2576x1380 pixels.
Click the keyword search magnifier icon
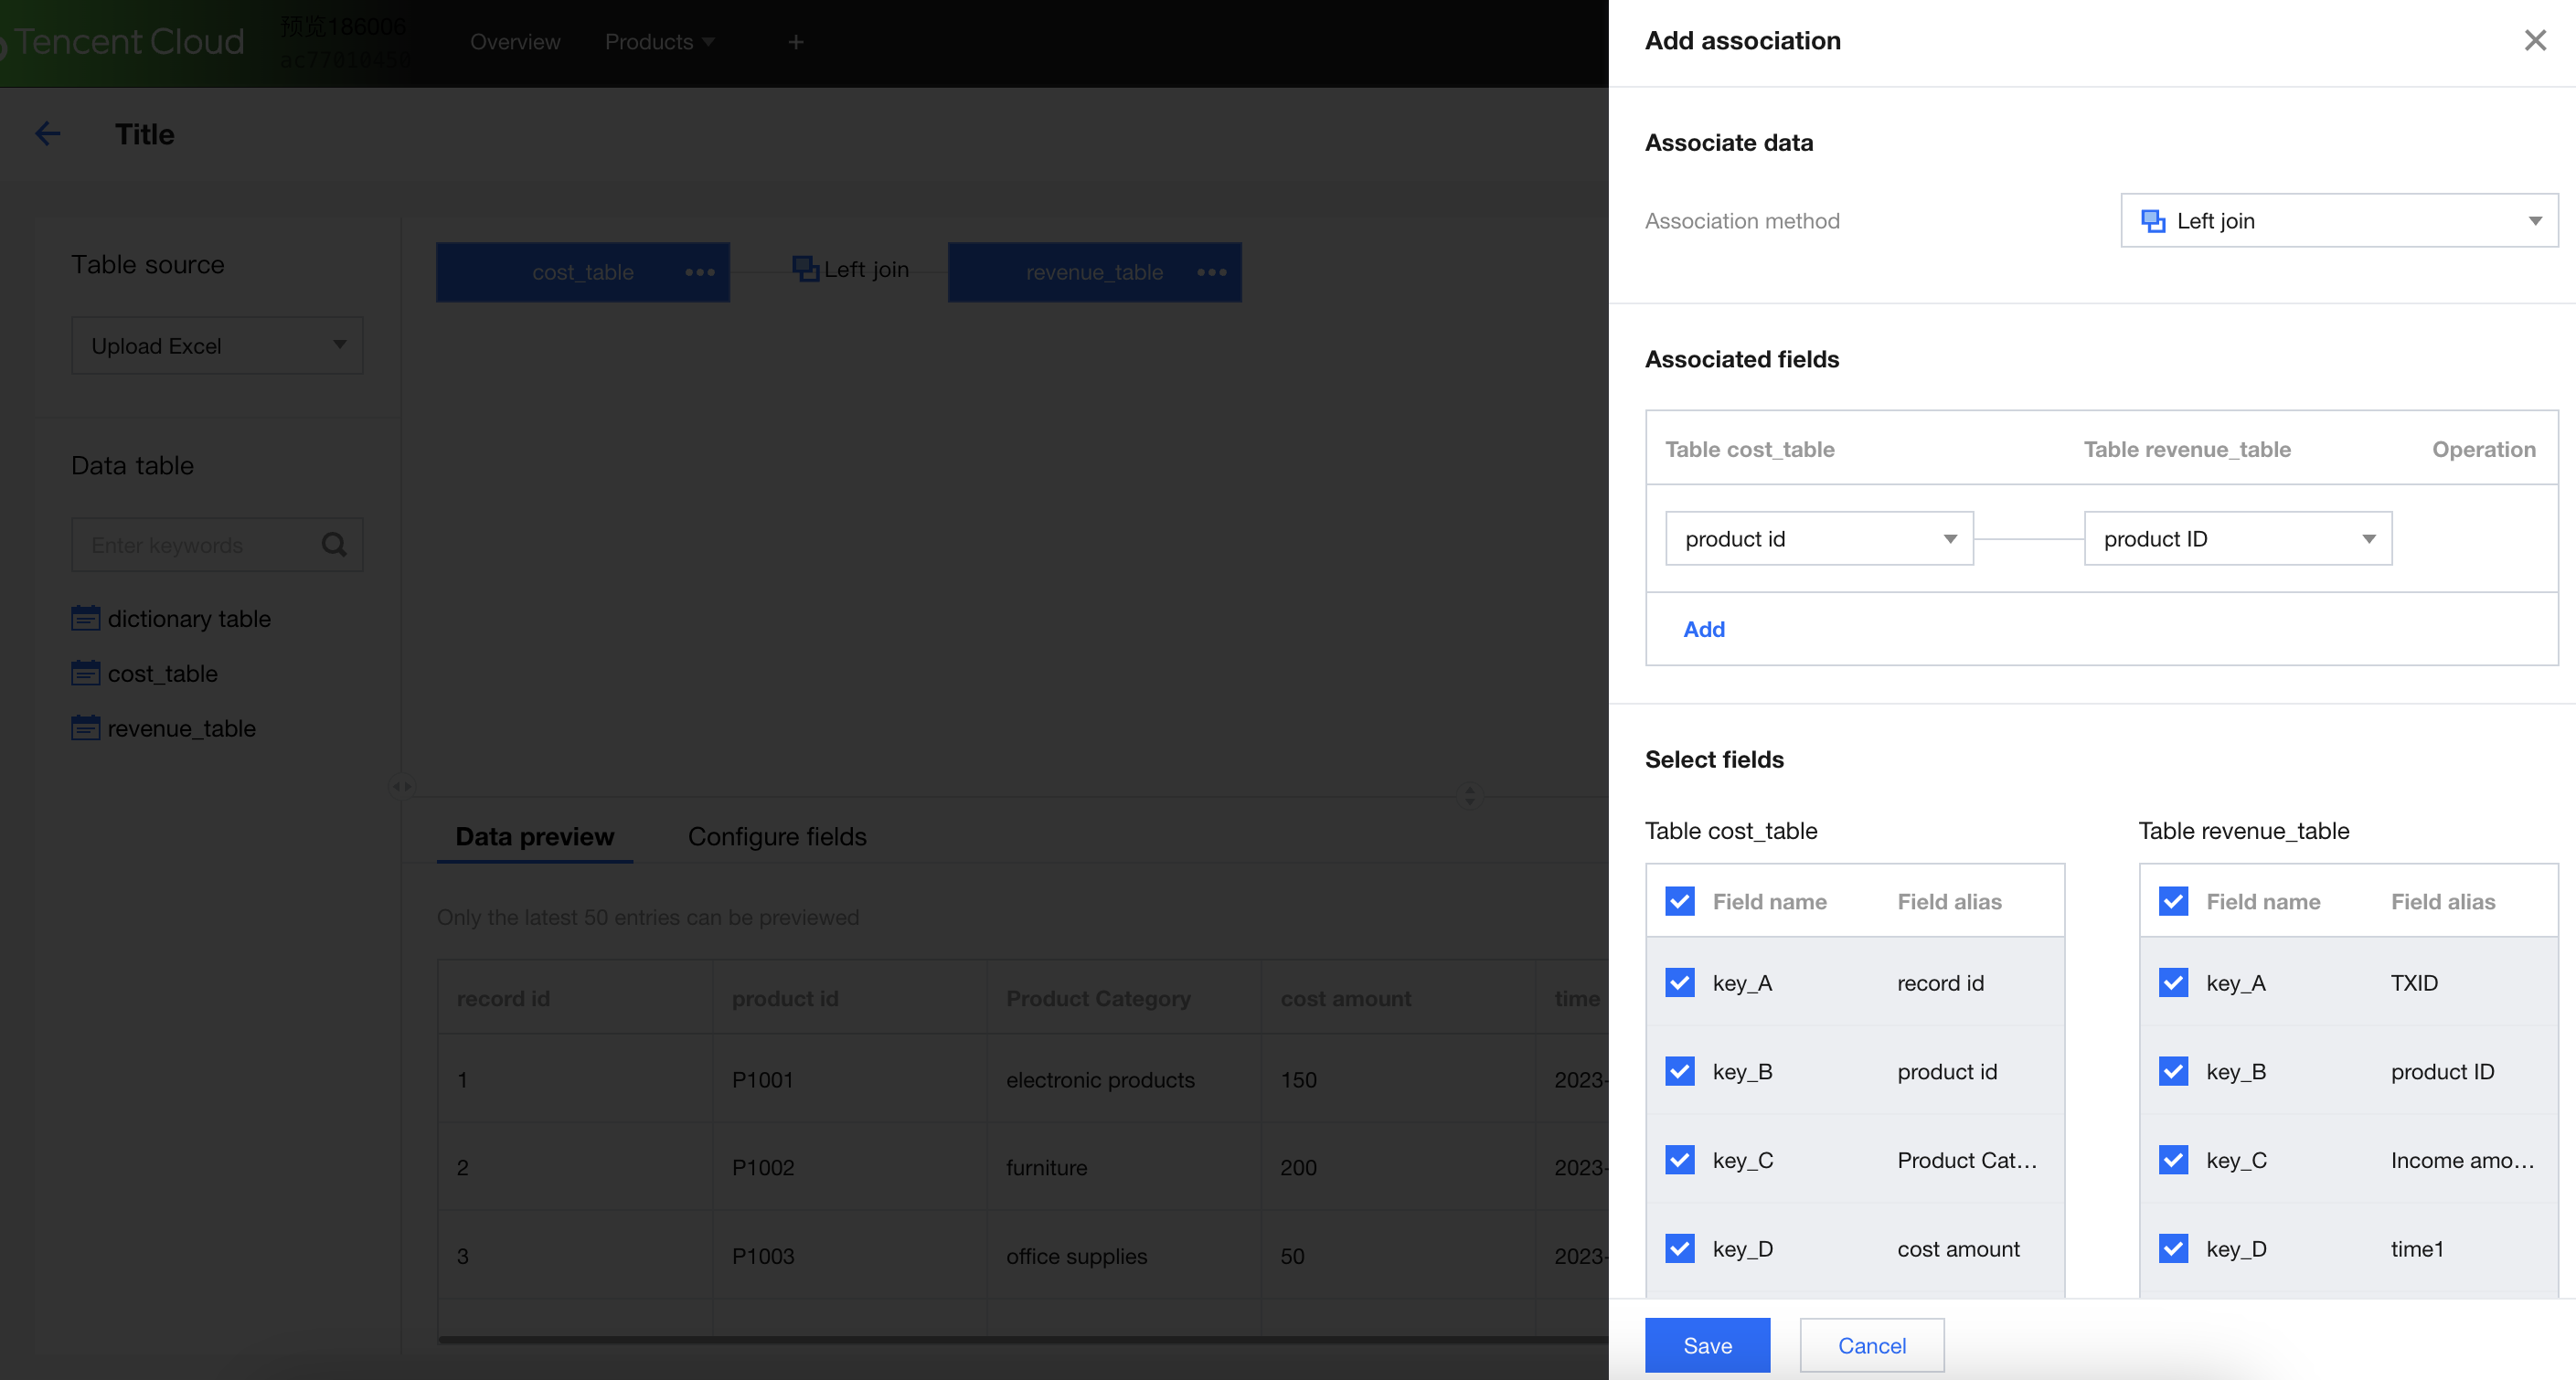334,545
